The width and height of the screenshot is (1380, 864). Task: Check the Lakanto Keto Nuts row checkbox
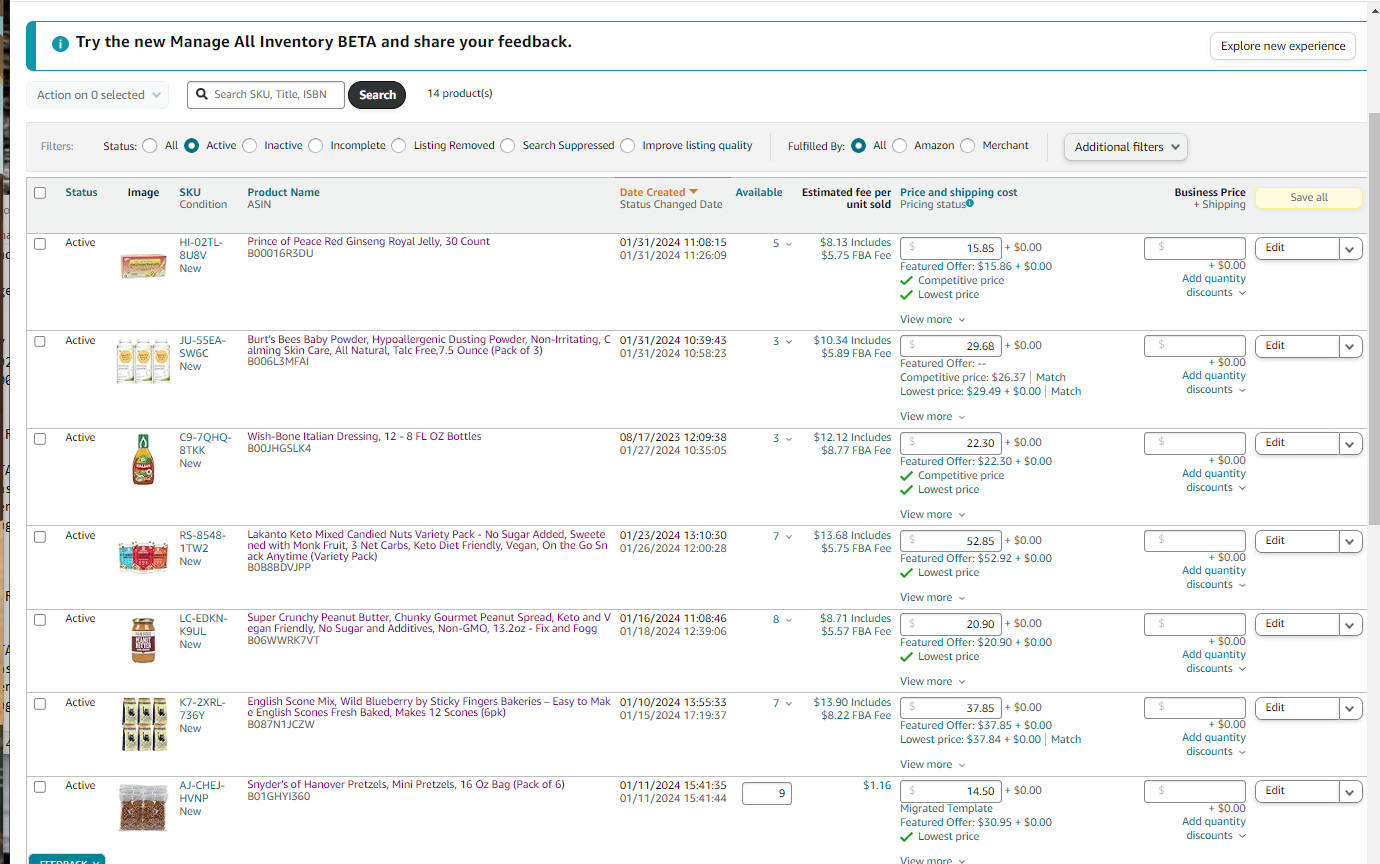point(40,536)
